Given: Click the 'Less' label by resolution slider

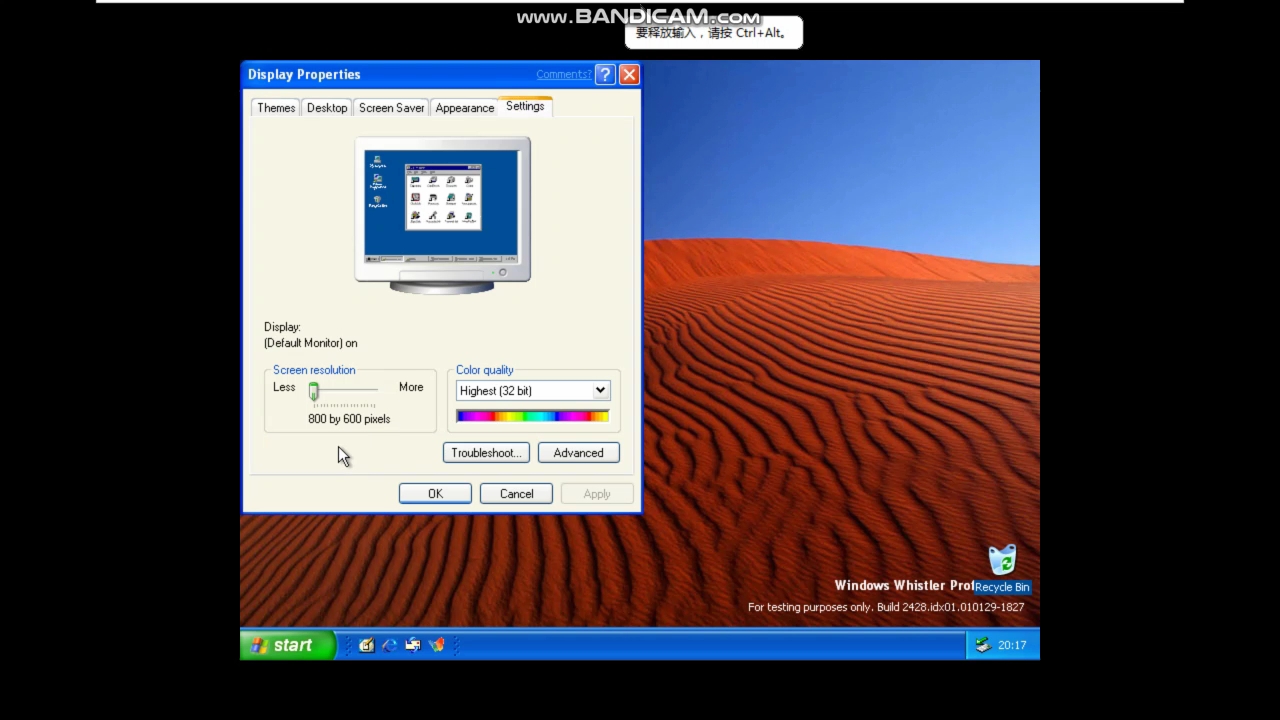Looking at the screenshot, I should pos(284,387).
